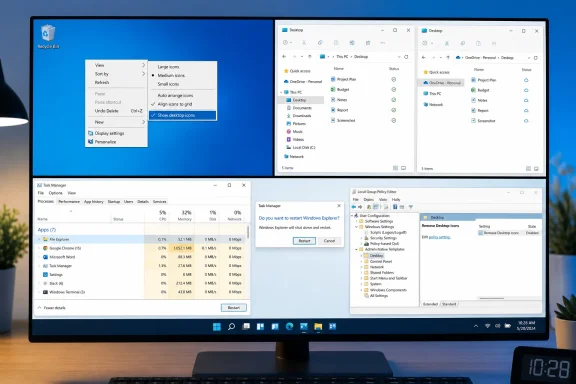Open the Windows Start button

point(217,326)
